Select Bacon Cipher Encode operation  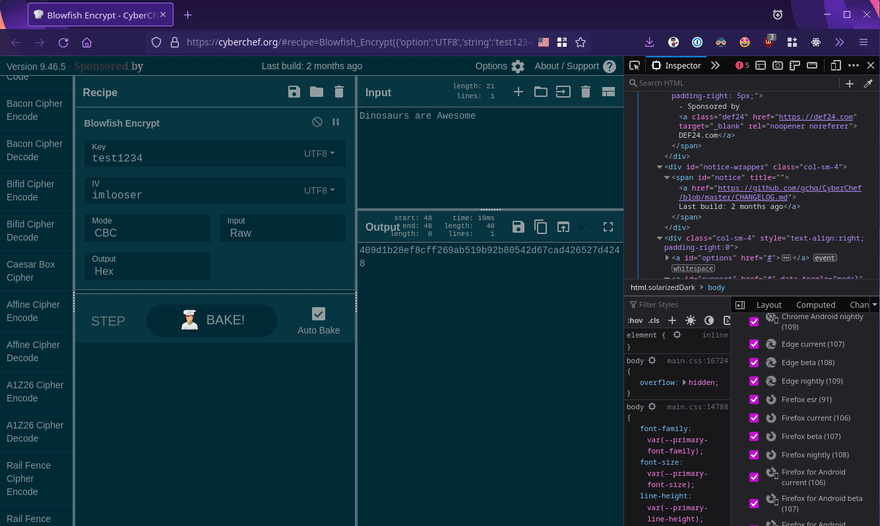pos(36,110)
